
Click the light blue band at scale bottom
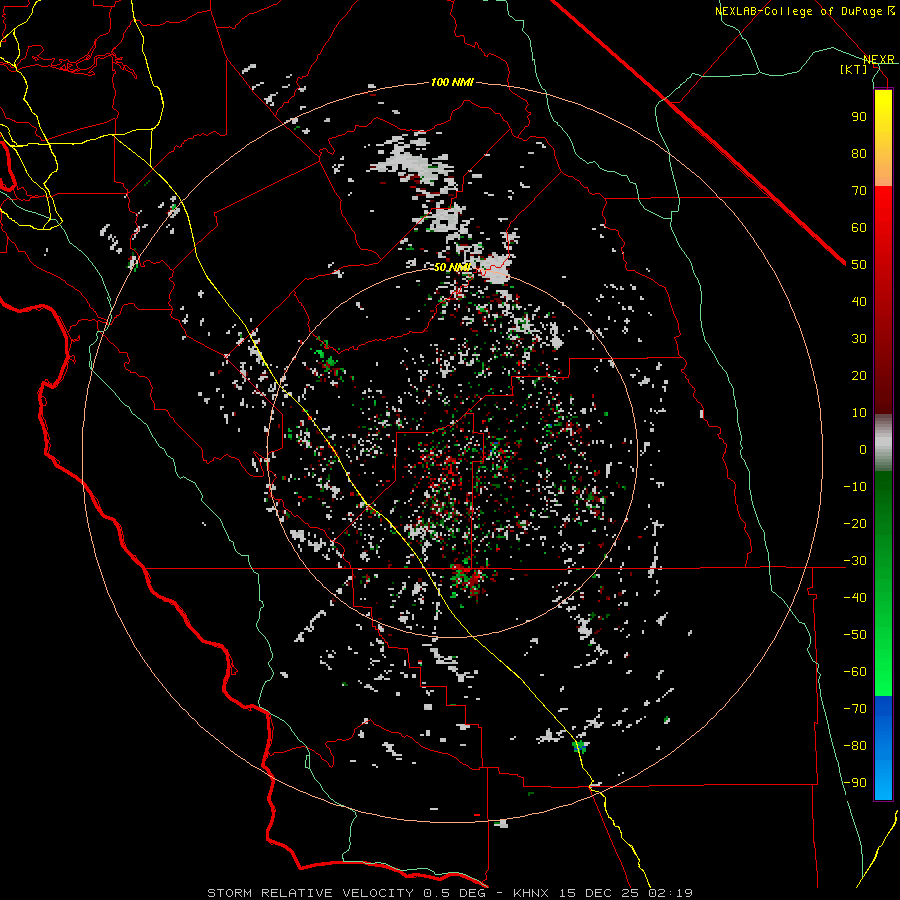click(883, 781)
